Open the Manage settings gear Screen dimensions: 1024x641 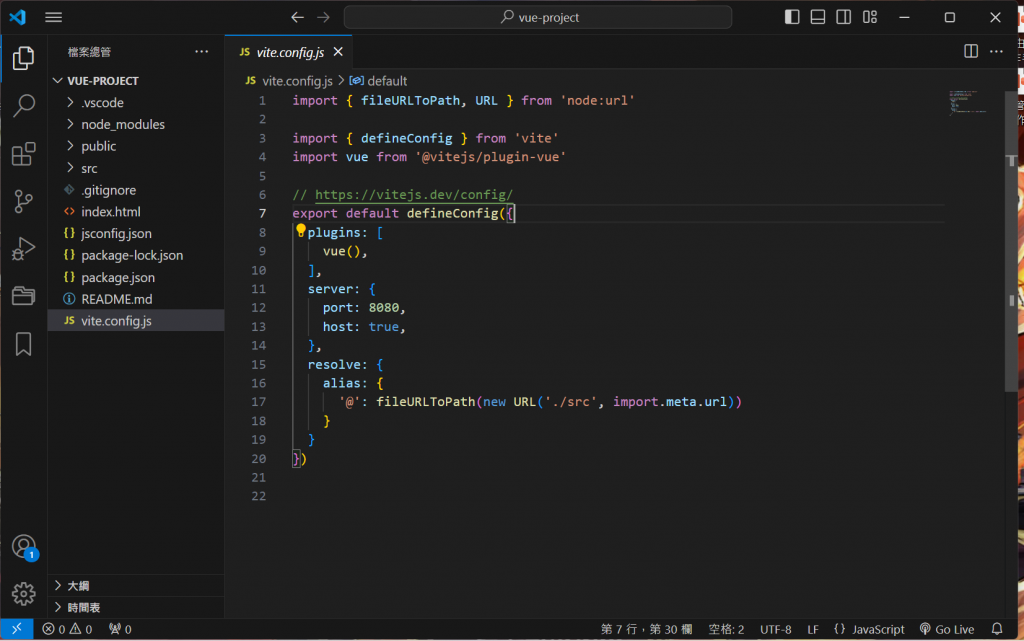pyautogui.click(x=23, y=592)
